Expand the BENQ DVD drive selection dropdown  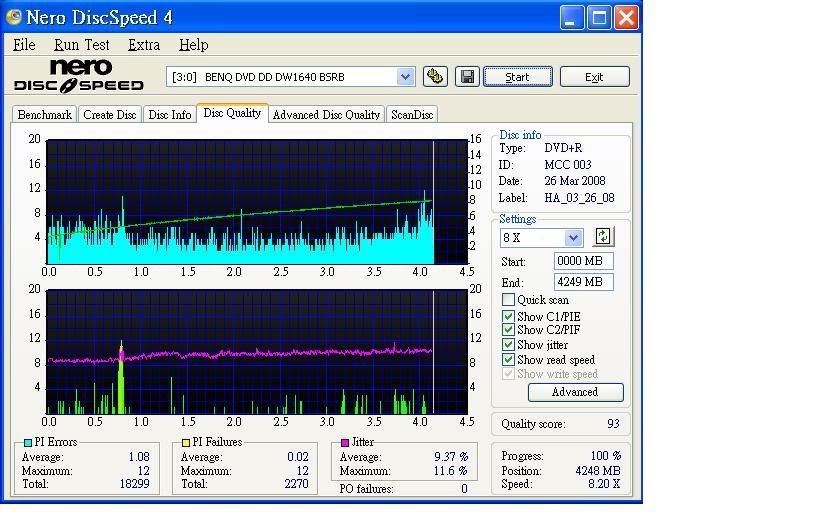(x=406, y=77)
